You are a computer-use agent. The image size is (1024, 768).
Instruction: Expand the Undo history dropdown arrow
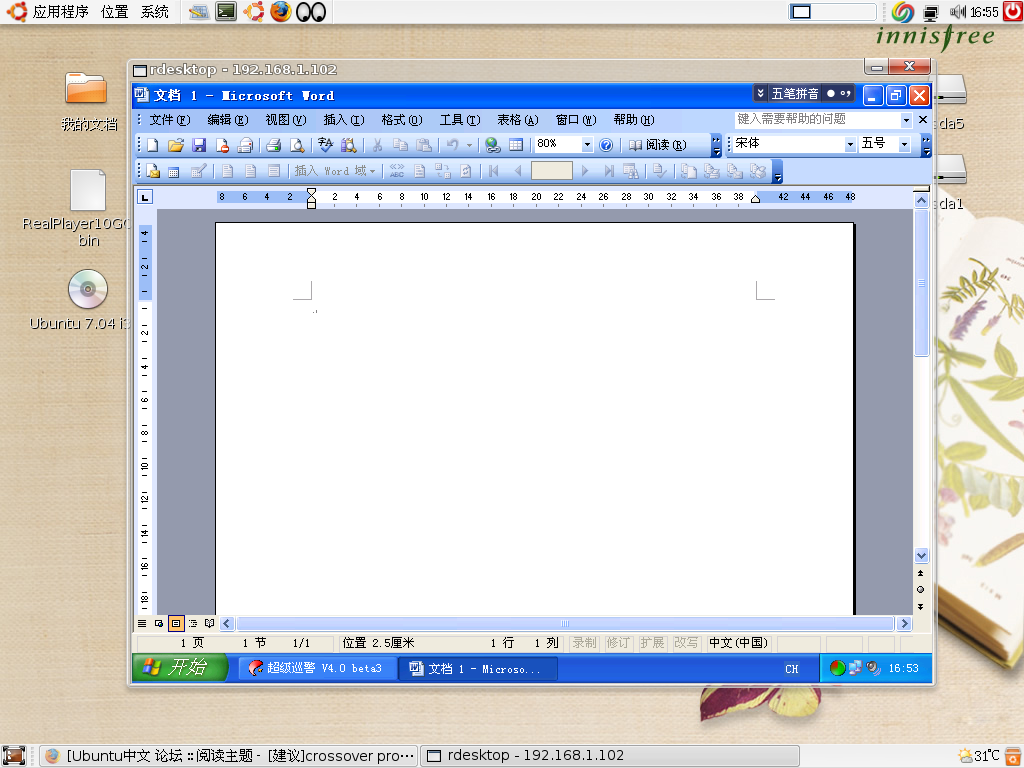469,146
